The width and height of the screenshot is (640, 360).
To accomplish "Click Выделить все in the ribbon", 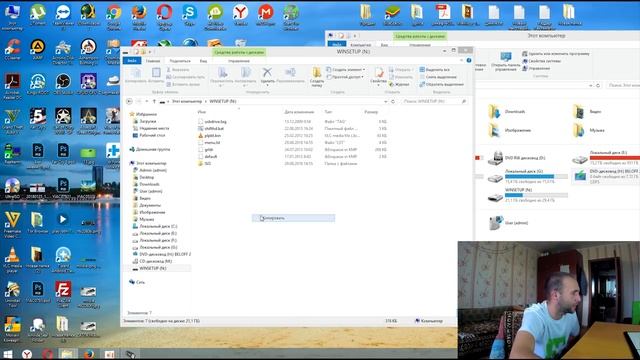I will point(435,70).
